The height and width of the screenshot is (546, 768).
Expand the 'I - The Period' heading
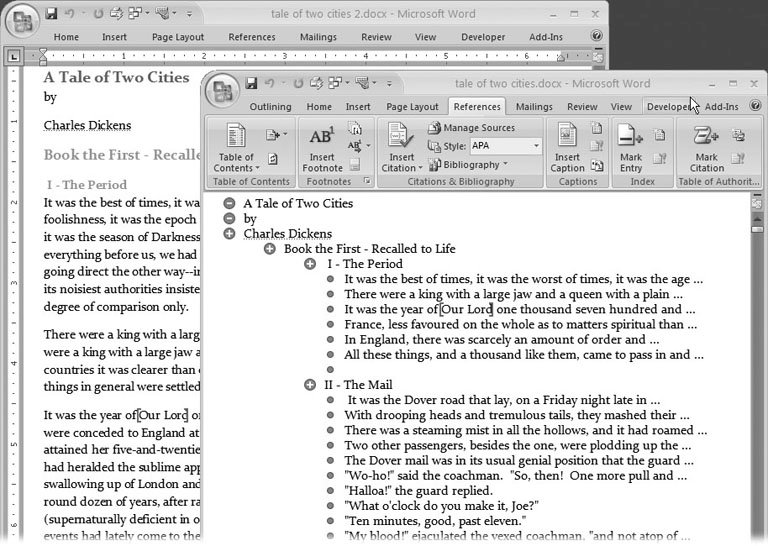tap(309, 264)
